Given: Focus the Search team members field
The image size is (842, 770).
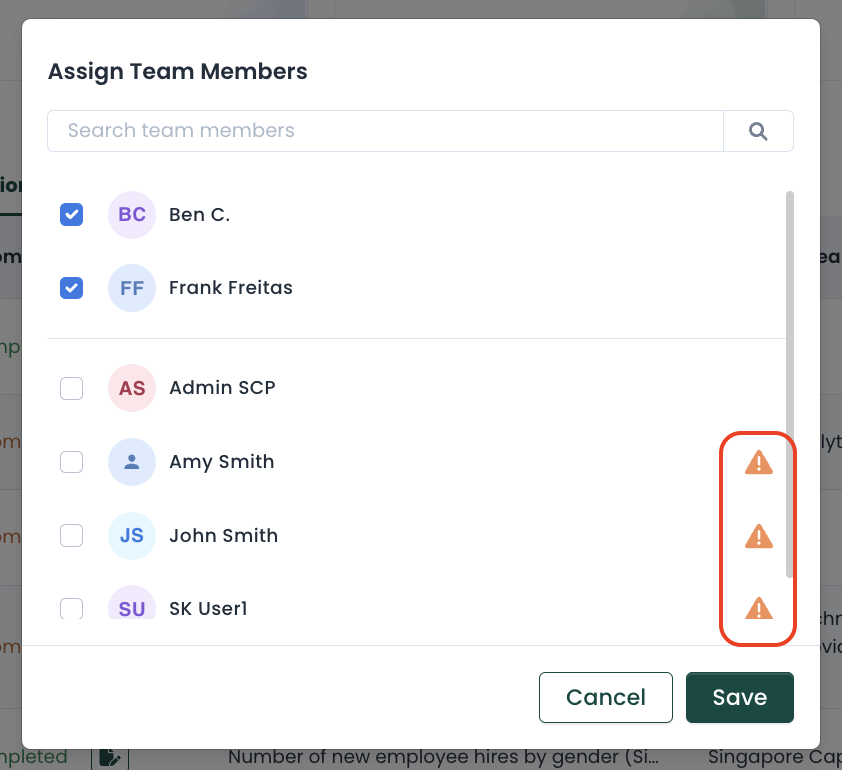Looking at the screenshot, I should coord(385,131).
